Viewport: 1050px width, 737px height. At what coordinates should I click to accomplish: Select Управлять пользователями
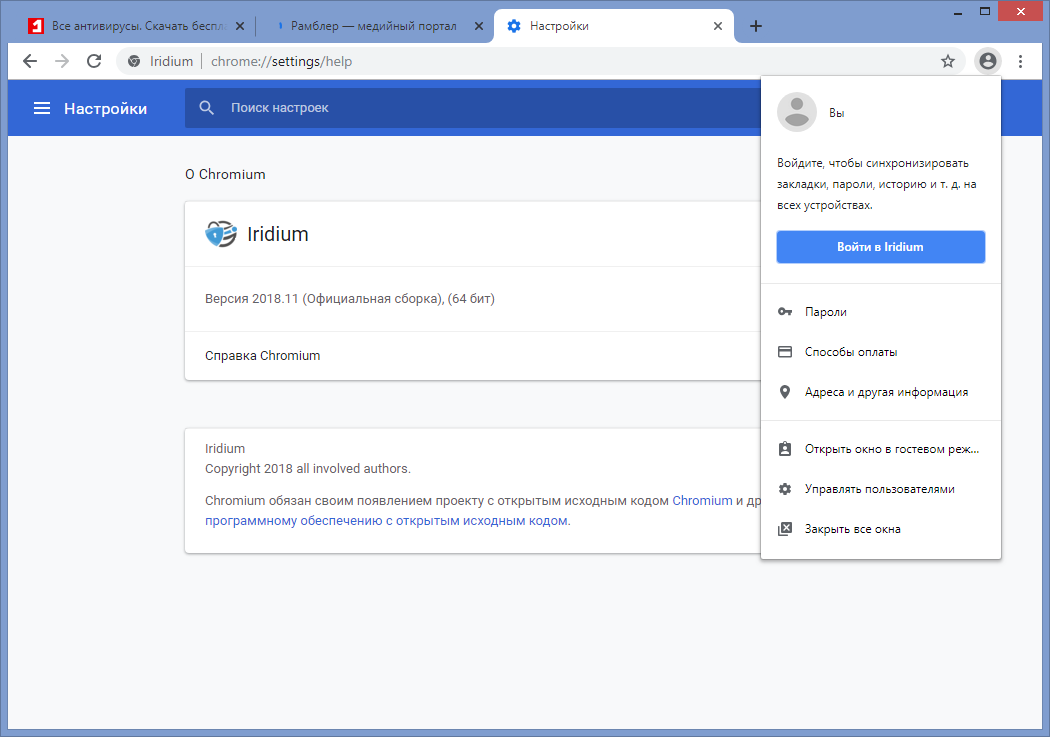(x=881, y=489)
